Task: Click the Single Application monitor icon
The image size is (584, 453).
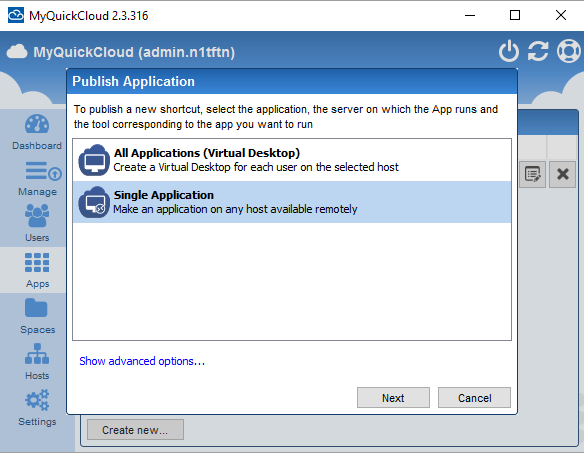Action: click(x=94, y=202)
